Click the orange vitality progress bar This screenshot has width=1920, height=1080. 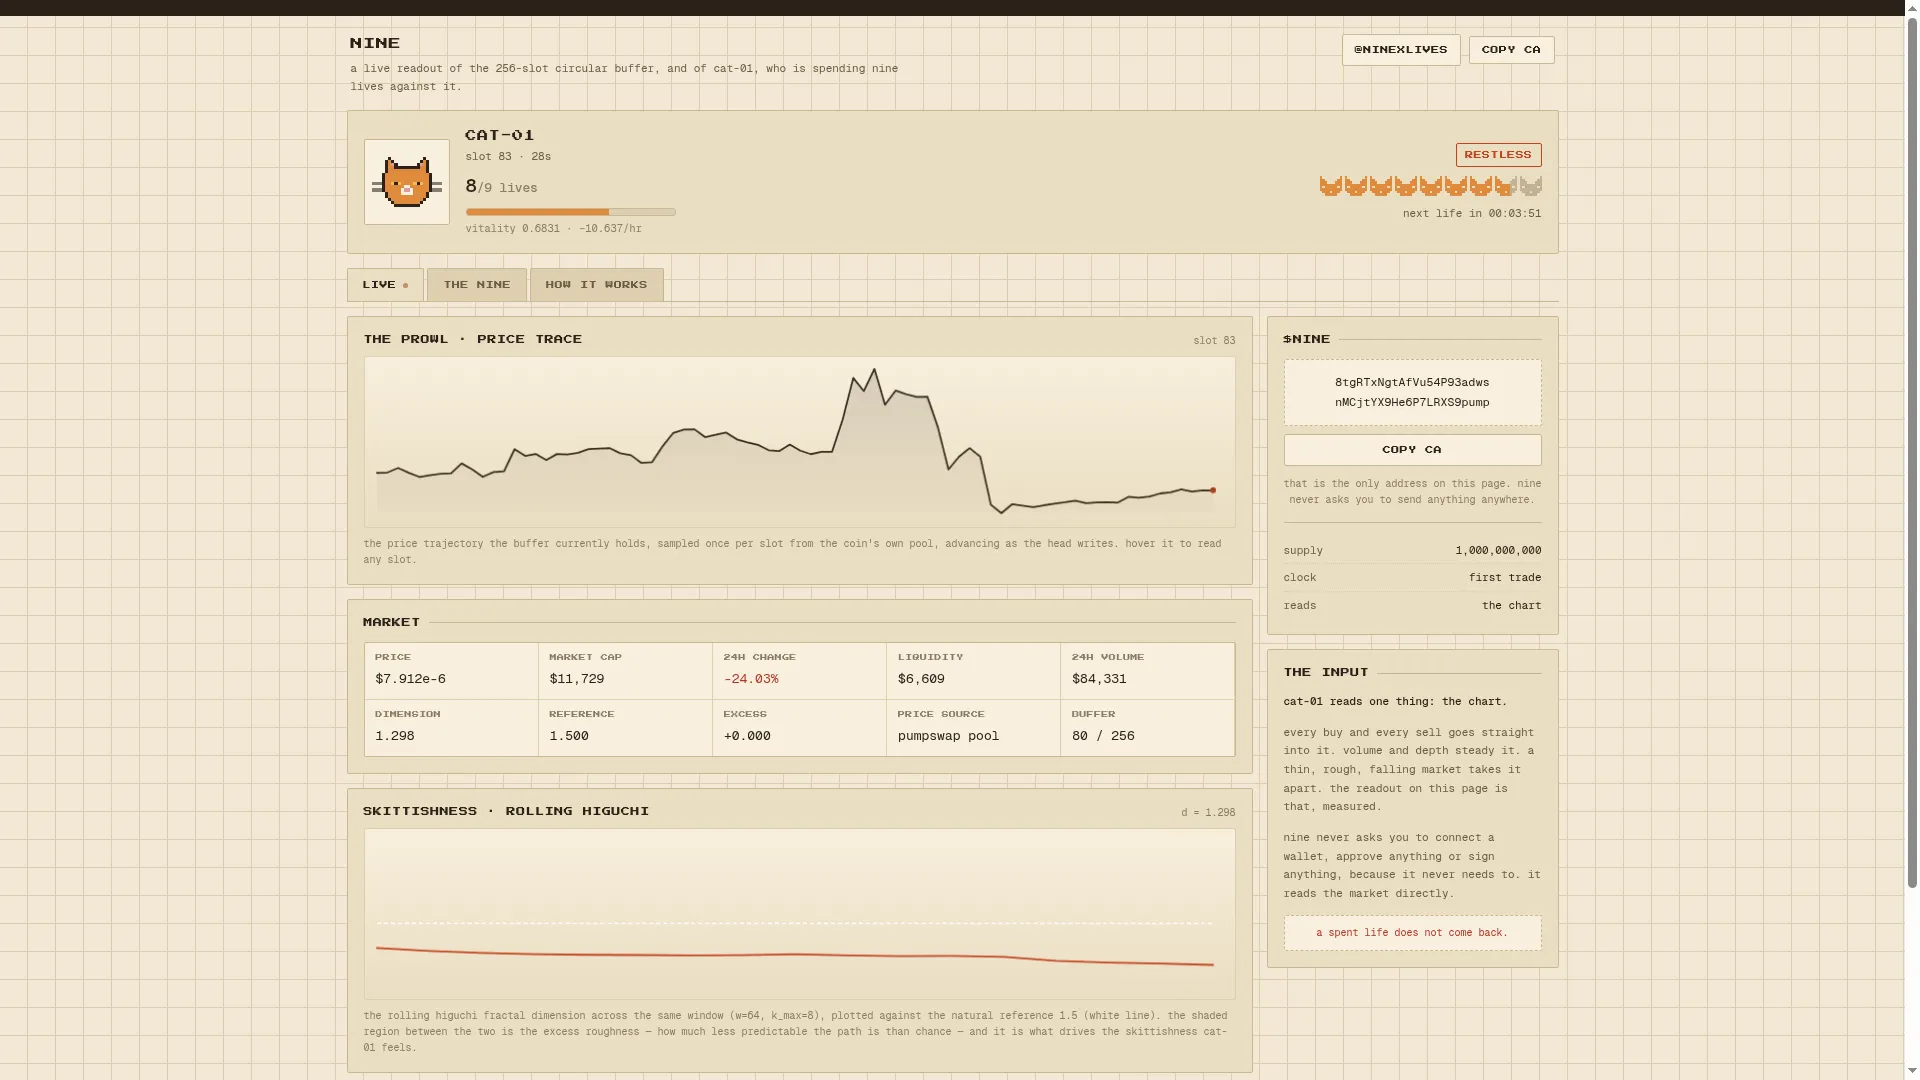tap(570, 212)
